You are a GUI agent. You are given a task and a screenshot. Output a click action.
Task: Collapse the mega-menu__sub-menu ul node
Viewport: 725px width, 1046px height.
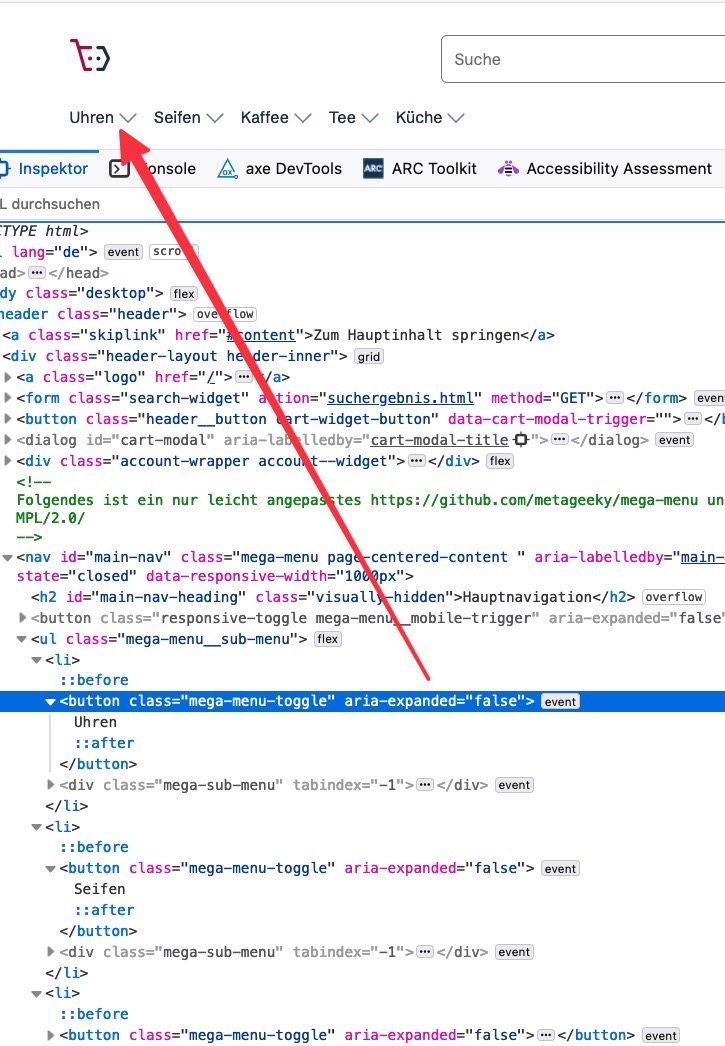click(x=22, y=640)
